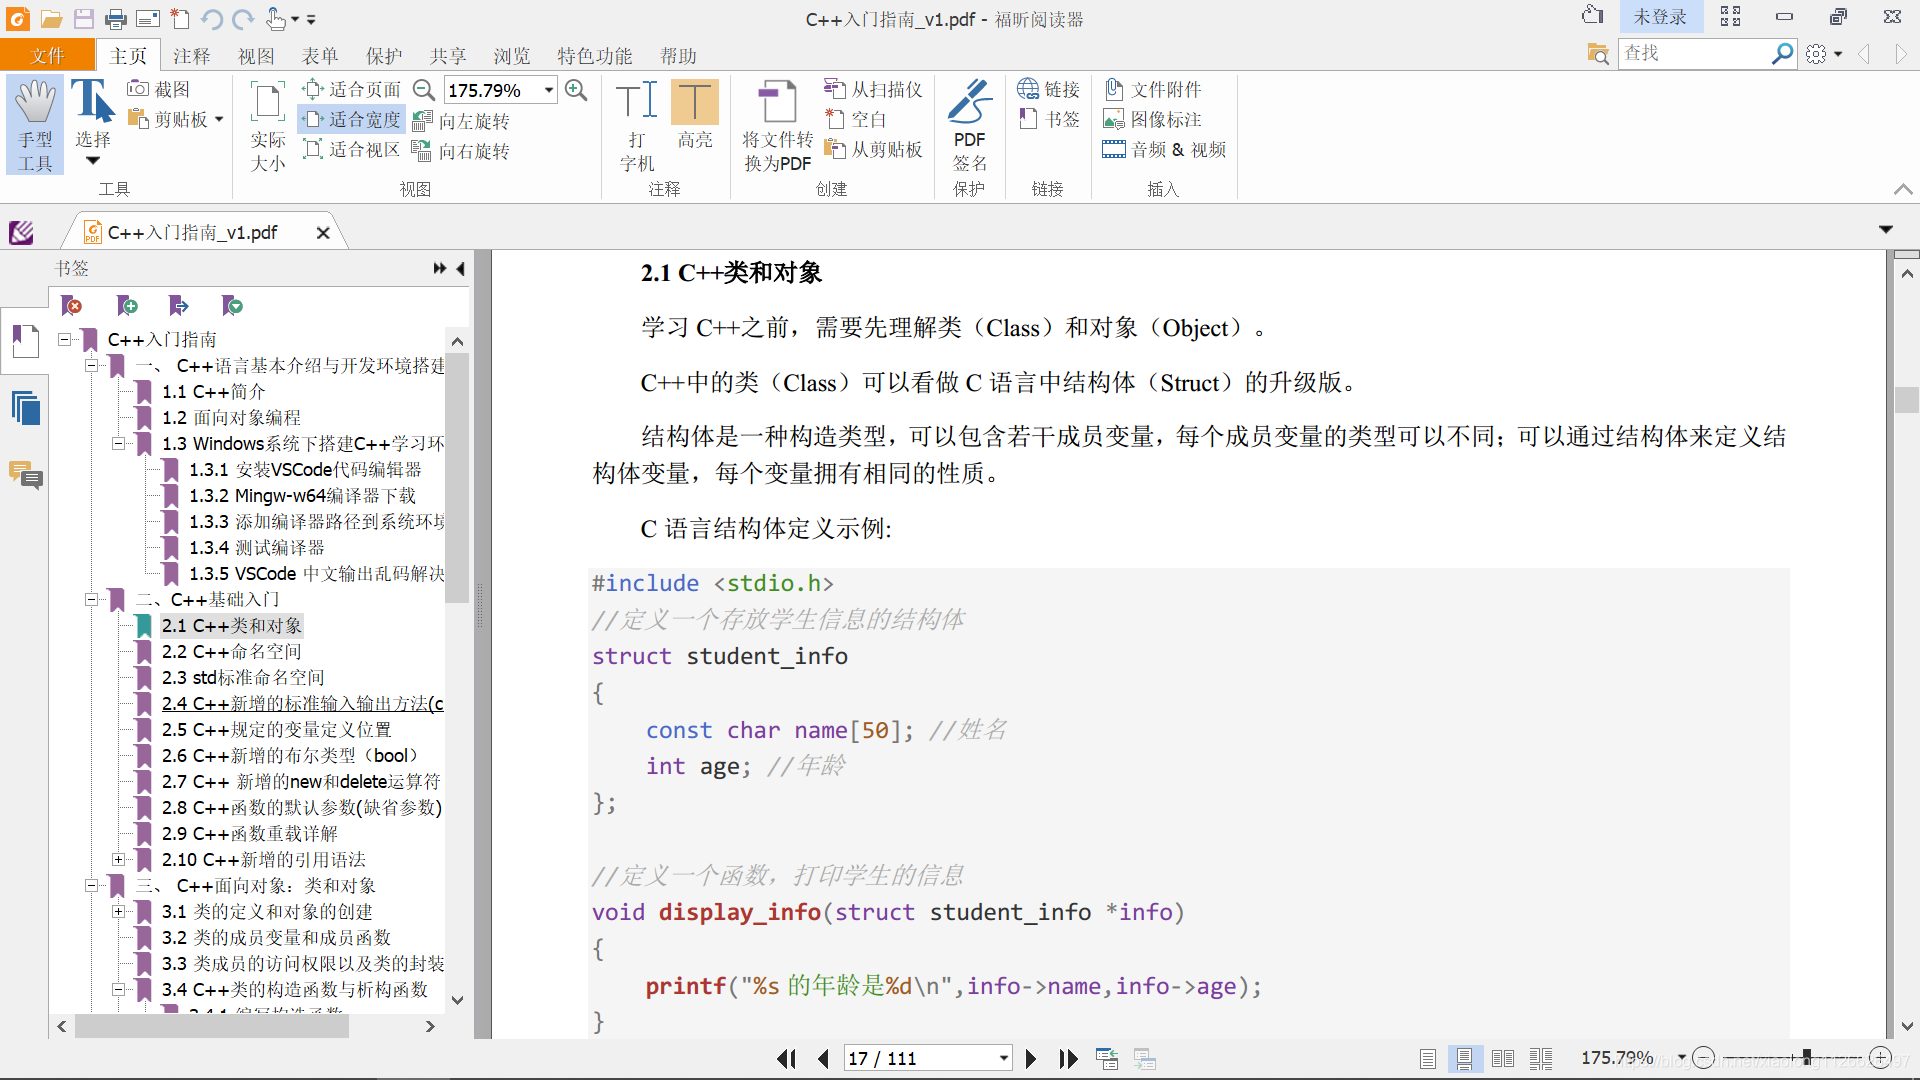Click the Typewriter (打字机) tool icon
The height and width of the screenshot is (1080, 1920).
[x=637, y=102]
